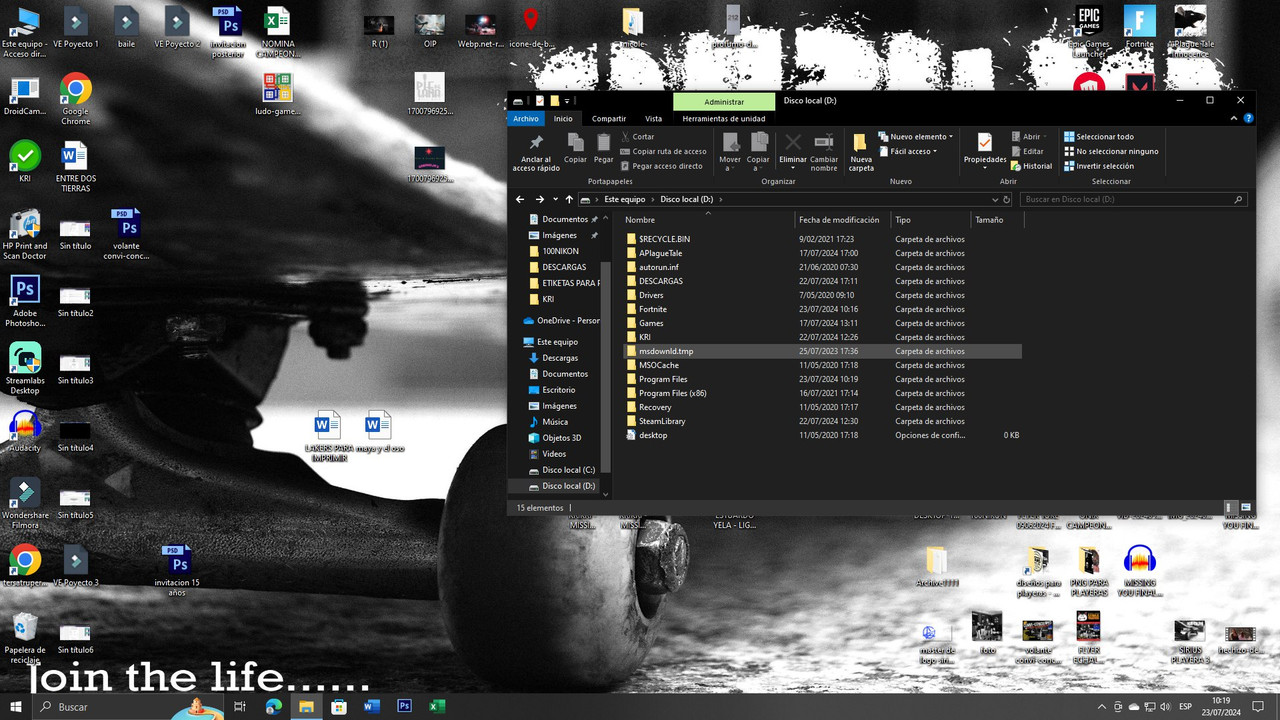The image size is (1280, 720).
Task: Click the Copiar ribbon icon
Action: pyautogui.click(x=575, y=148)
